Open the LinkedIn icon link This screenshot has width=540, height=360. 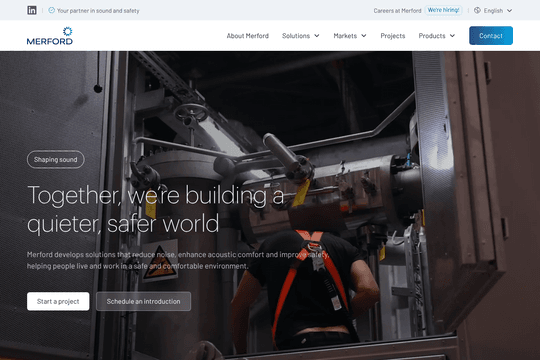click(32, 10)
